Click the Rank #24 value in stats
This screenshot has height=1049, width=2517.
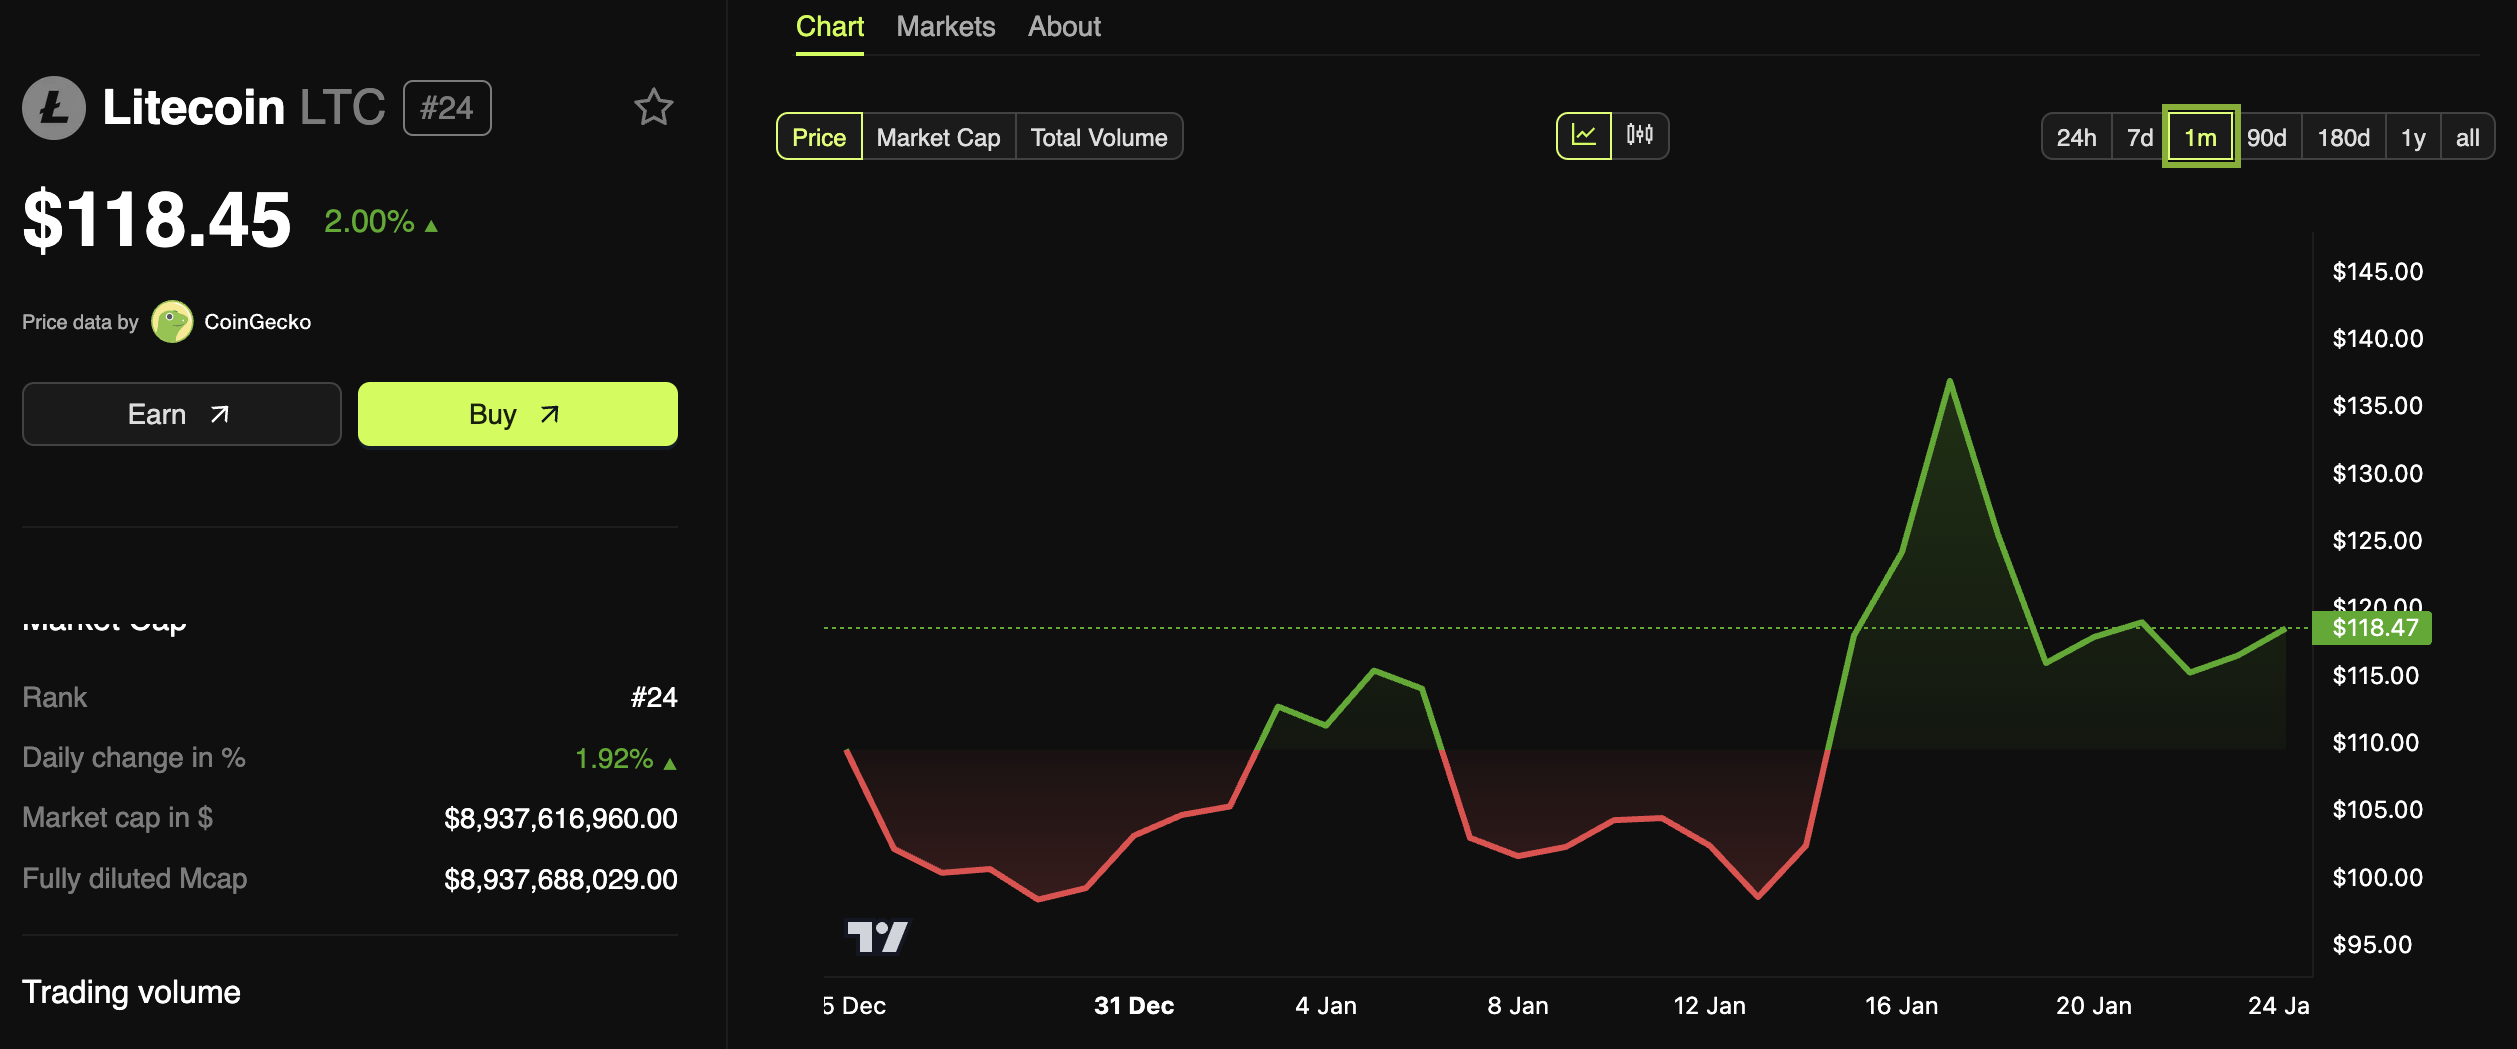pos(654,697)
